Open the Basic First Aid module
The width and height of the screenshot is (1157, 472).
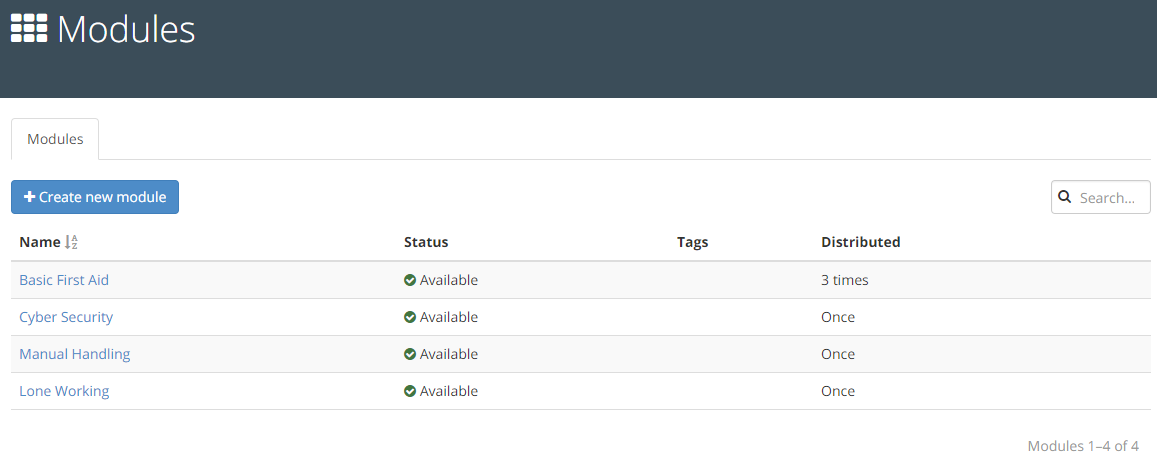click(x=64, y=280)
